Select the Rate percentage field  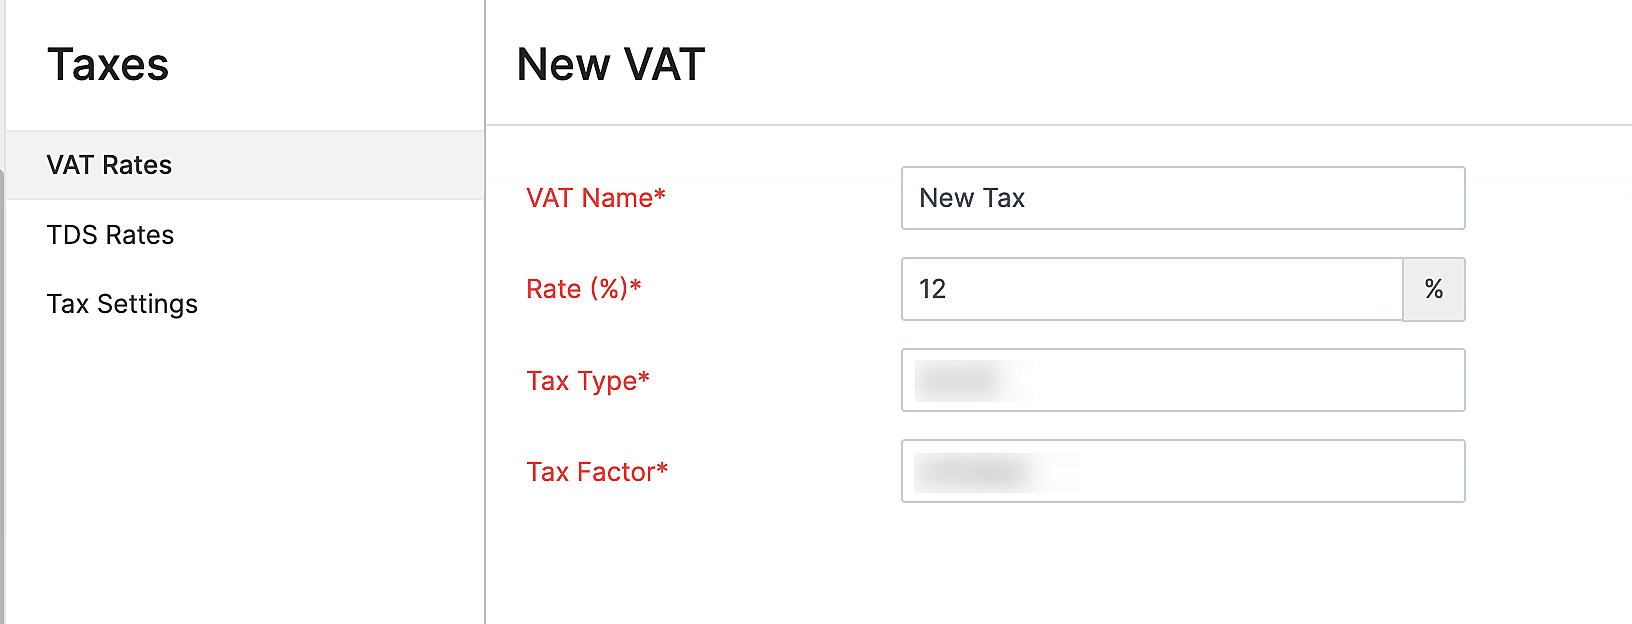pyautogui.click(x=1150, y=289)
